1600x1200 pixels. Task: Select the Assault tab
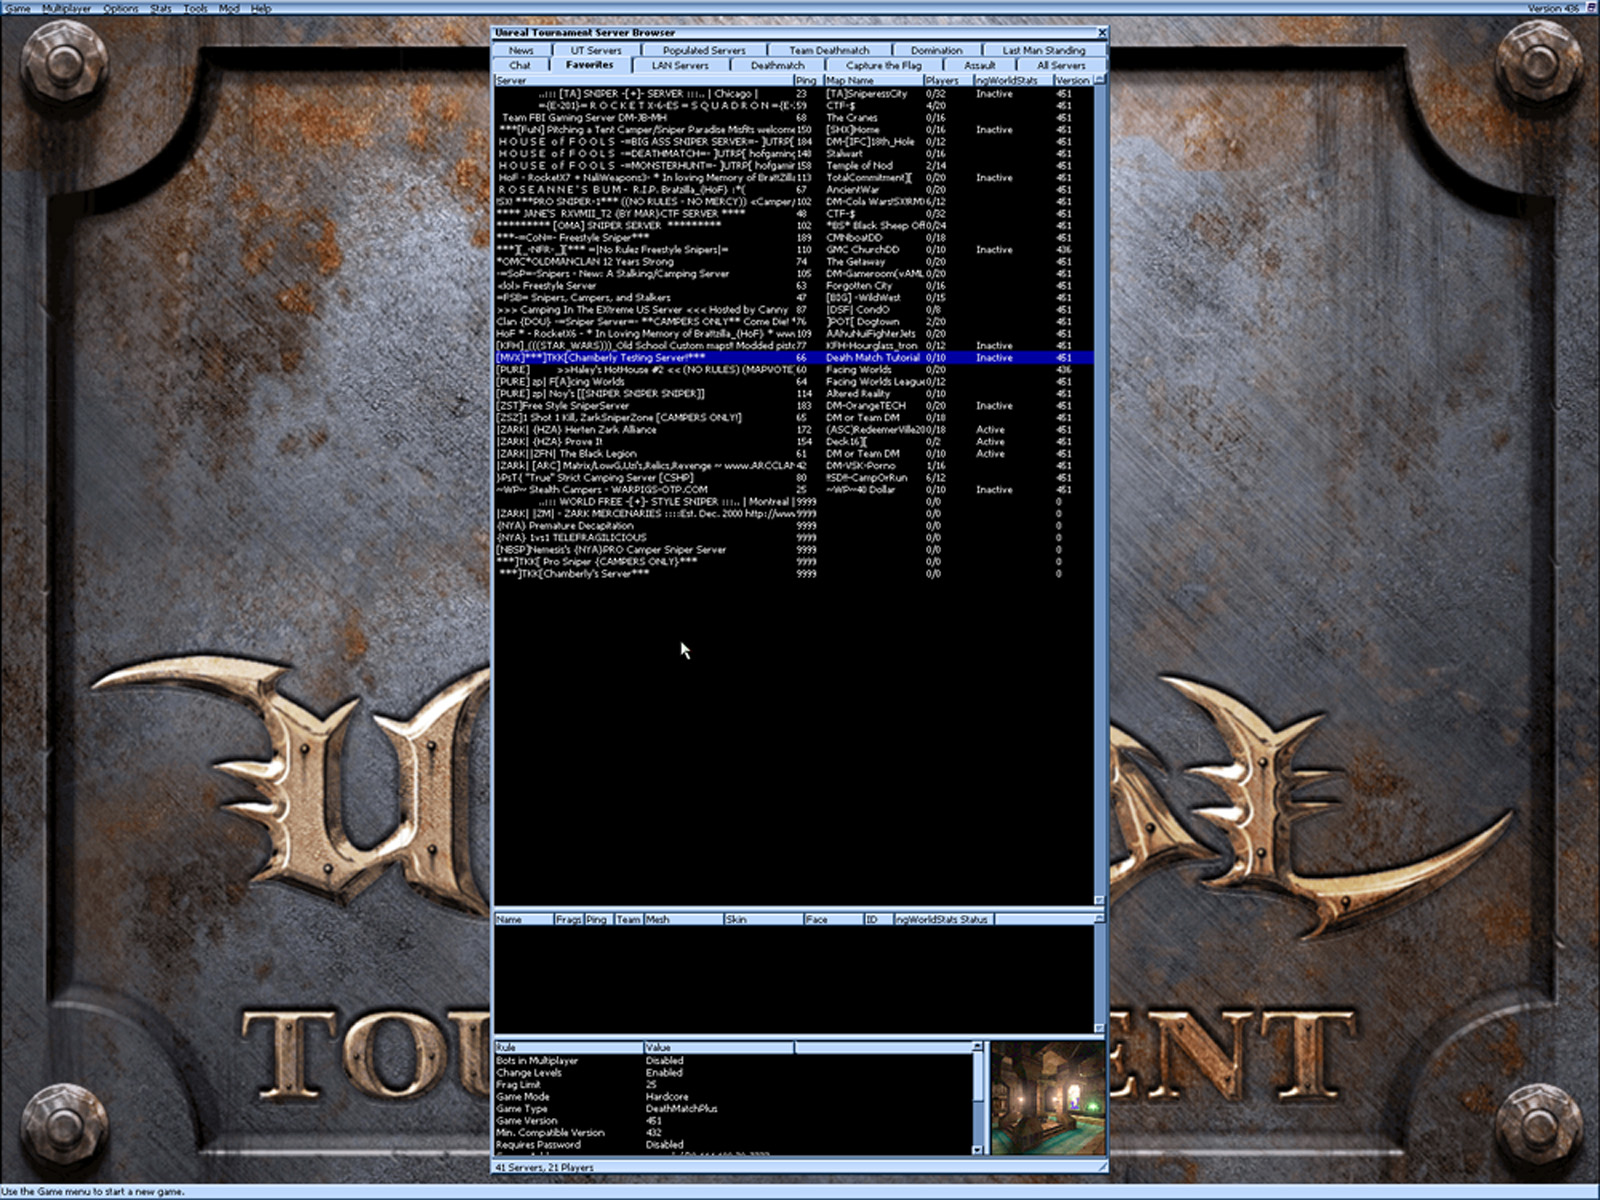coord(980,65)
